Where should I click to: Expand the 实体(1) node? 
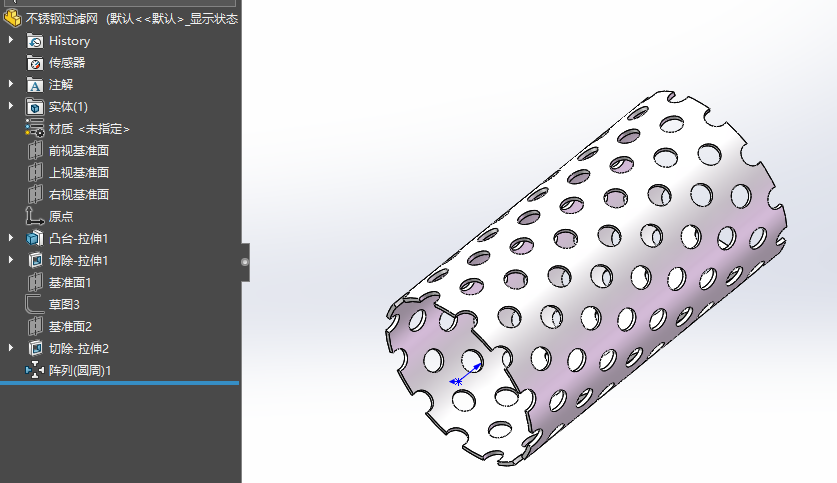11,106
